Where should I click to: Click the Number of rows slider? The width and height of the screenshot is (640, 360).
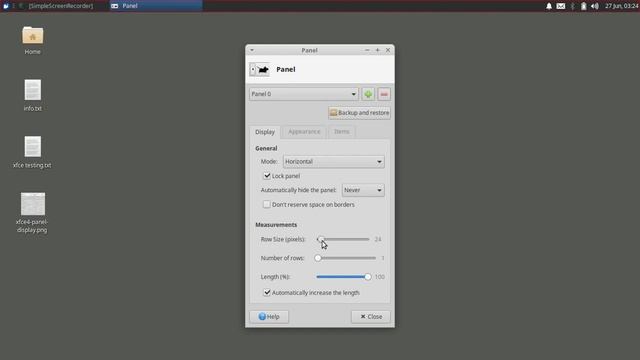point(346,258)
